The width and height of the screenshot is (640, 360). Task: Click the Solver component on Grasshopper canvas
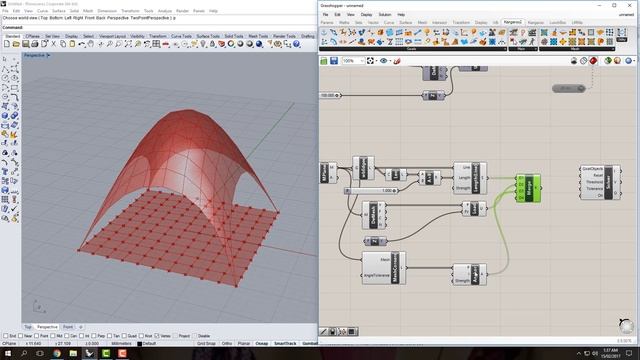(600, 182)
